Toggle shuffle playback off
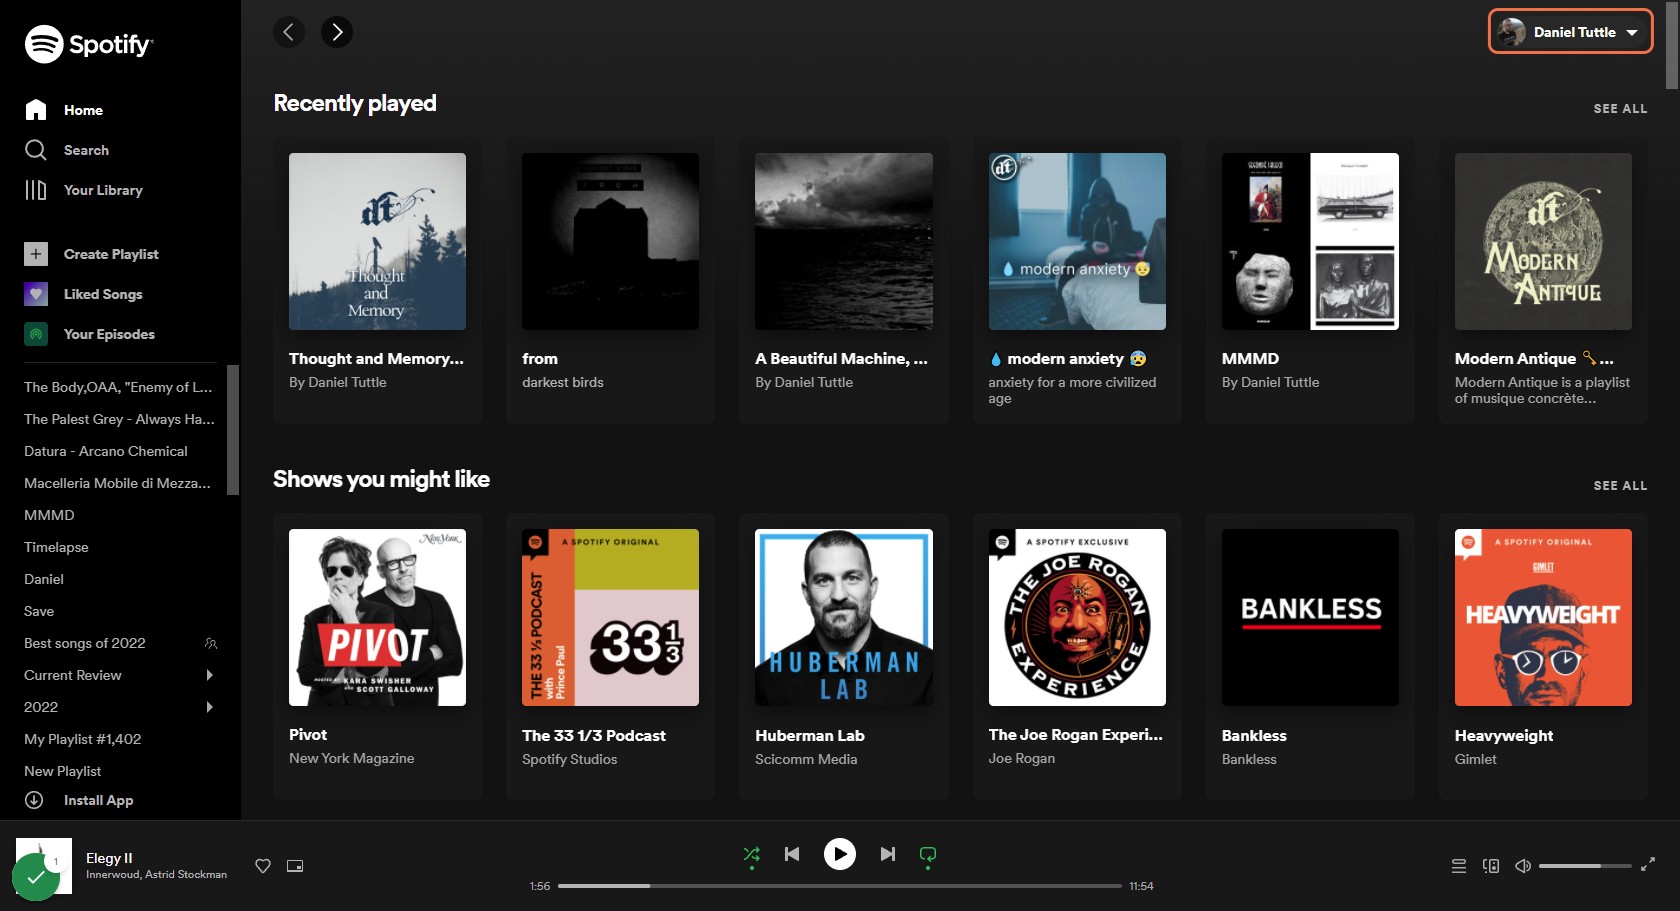This screenshot has width=1680, height=911. [752, 854]
